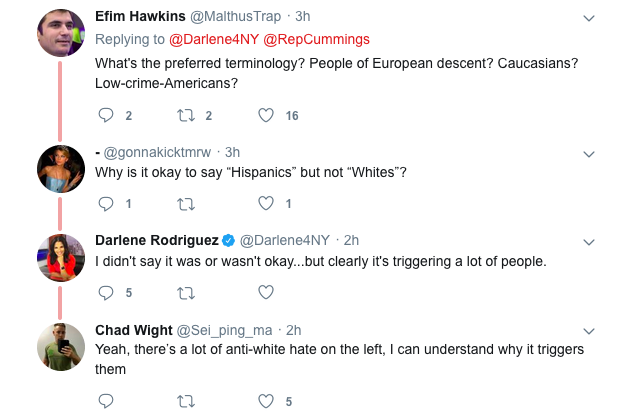Expand the options caret on Chad Wight's tweet
This screenshot has height=417, width=631.
[589, 330]
